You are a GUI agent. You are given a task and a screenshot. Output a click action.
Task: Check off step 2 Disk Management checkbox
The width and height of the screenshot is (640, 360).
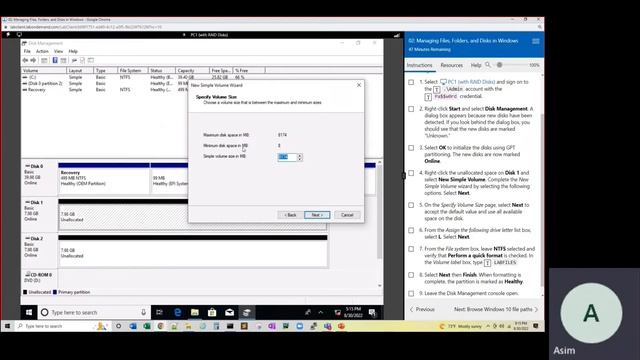(411, 109)
